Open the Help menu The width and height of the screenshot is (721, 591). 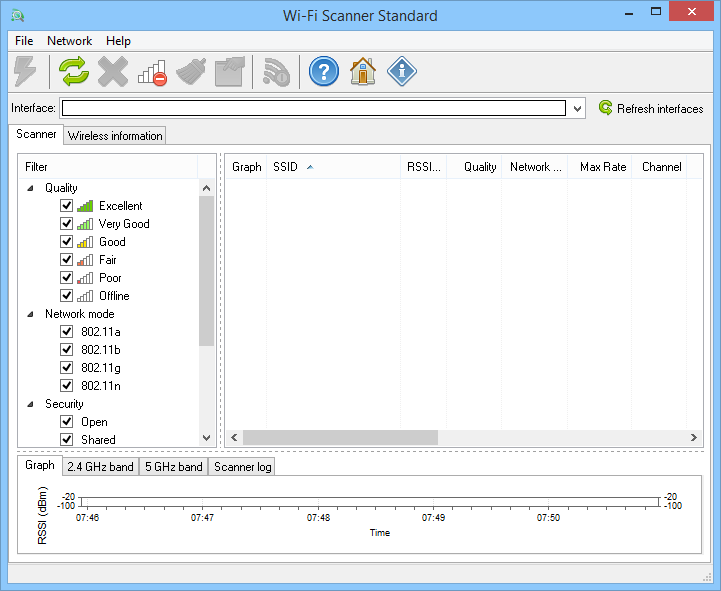118,41
